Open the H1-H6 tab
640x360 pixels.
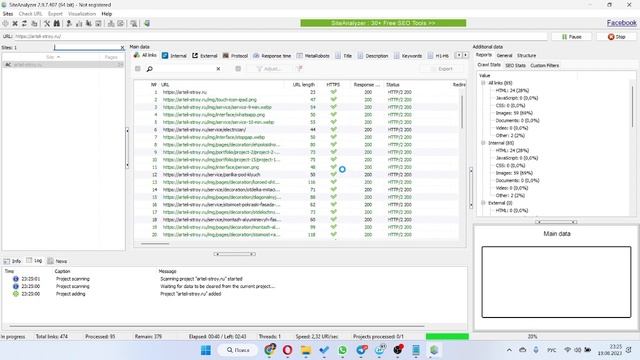click(438, 56)
